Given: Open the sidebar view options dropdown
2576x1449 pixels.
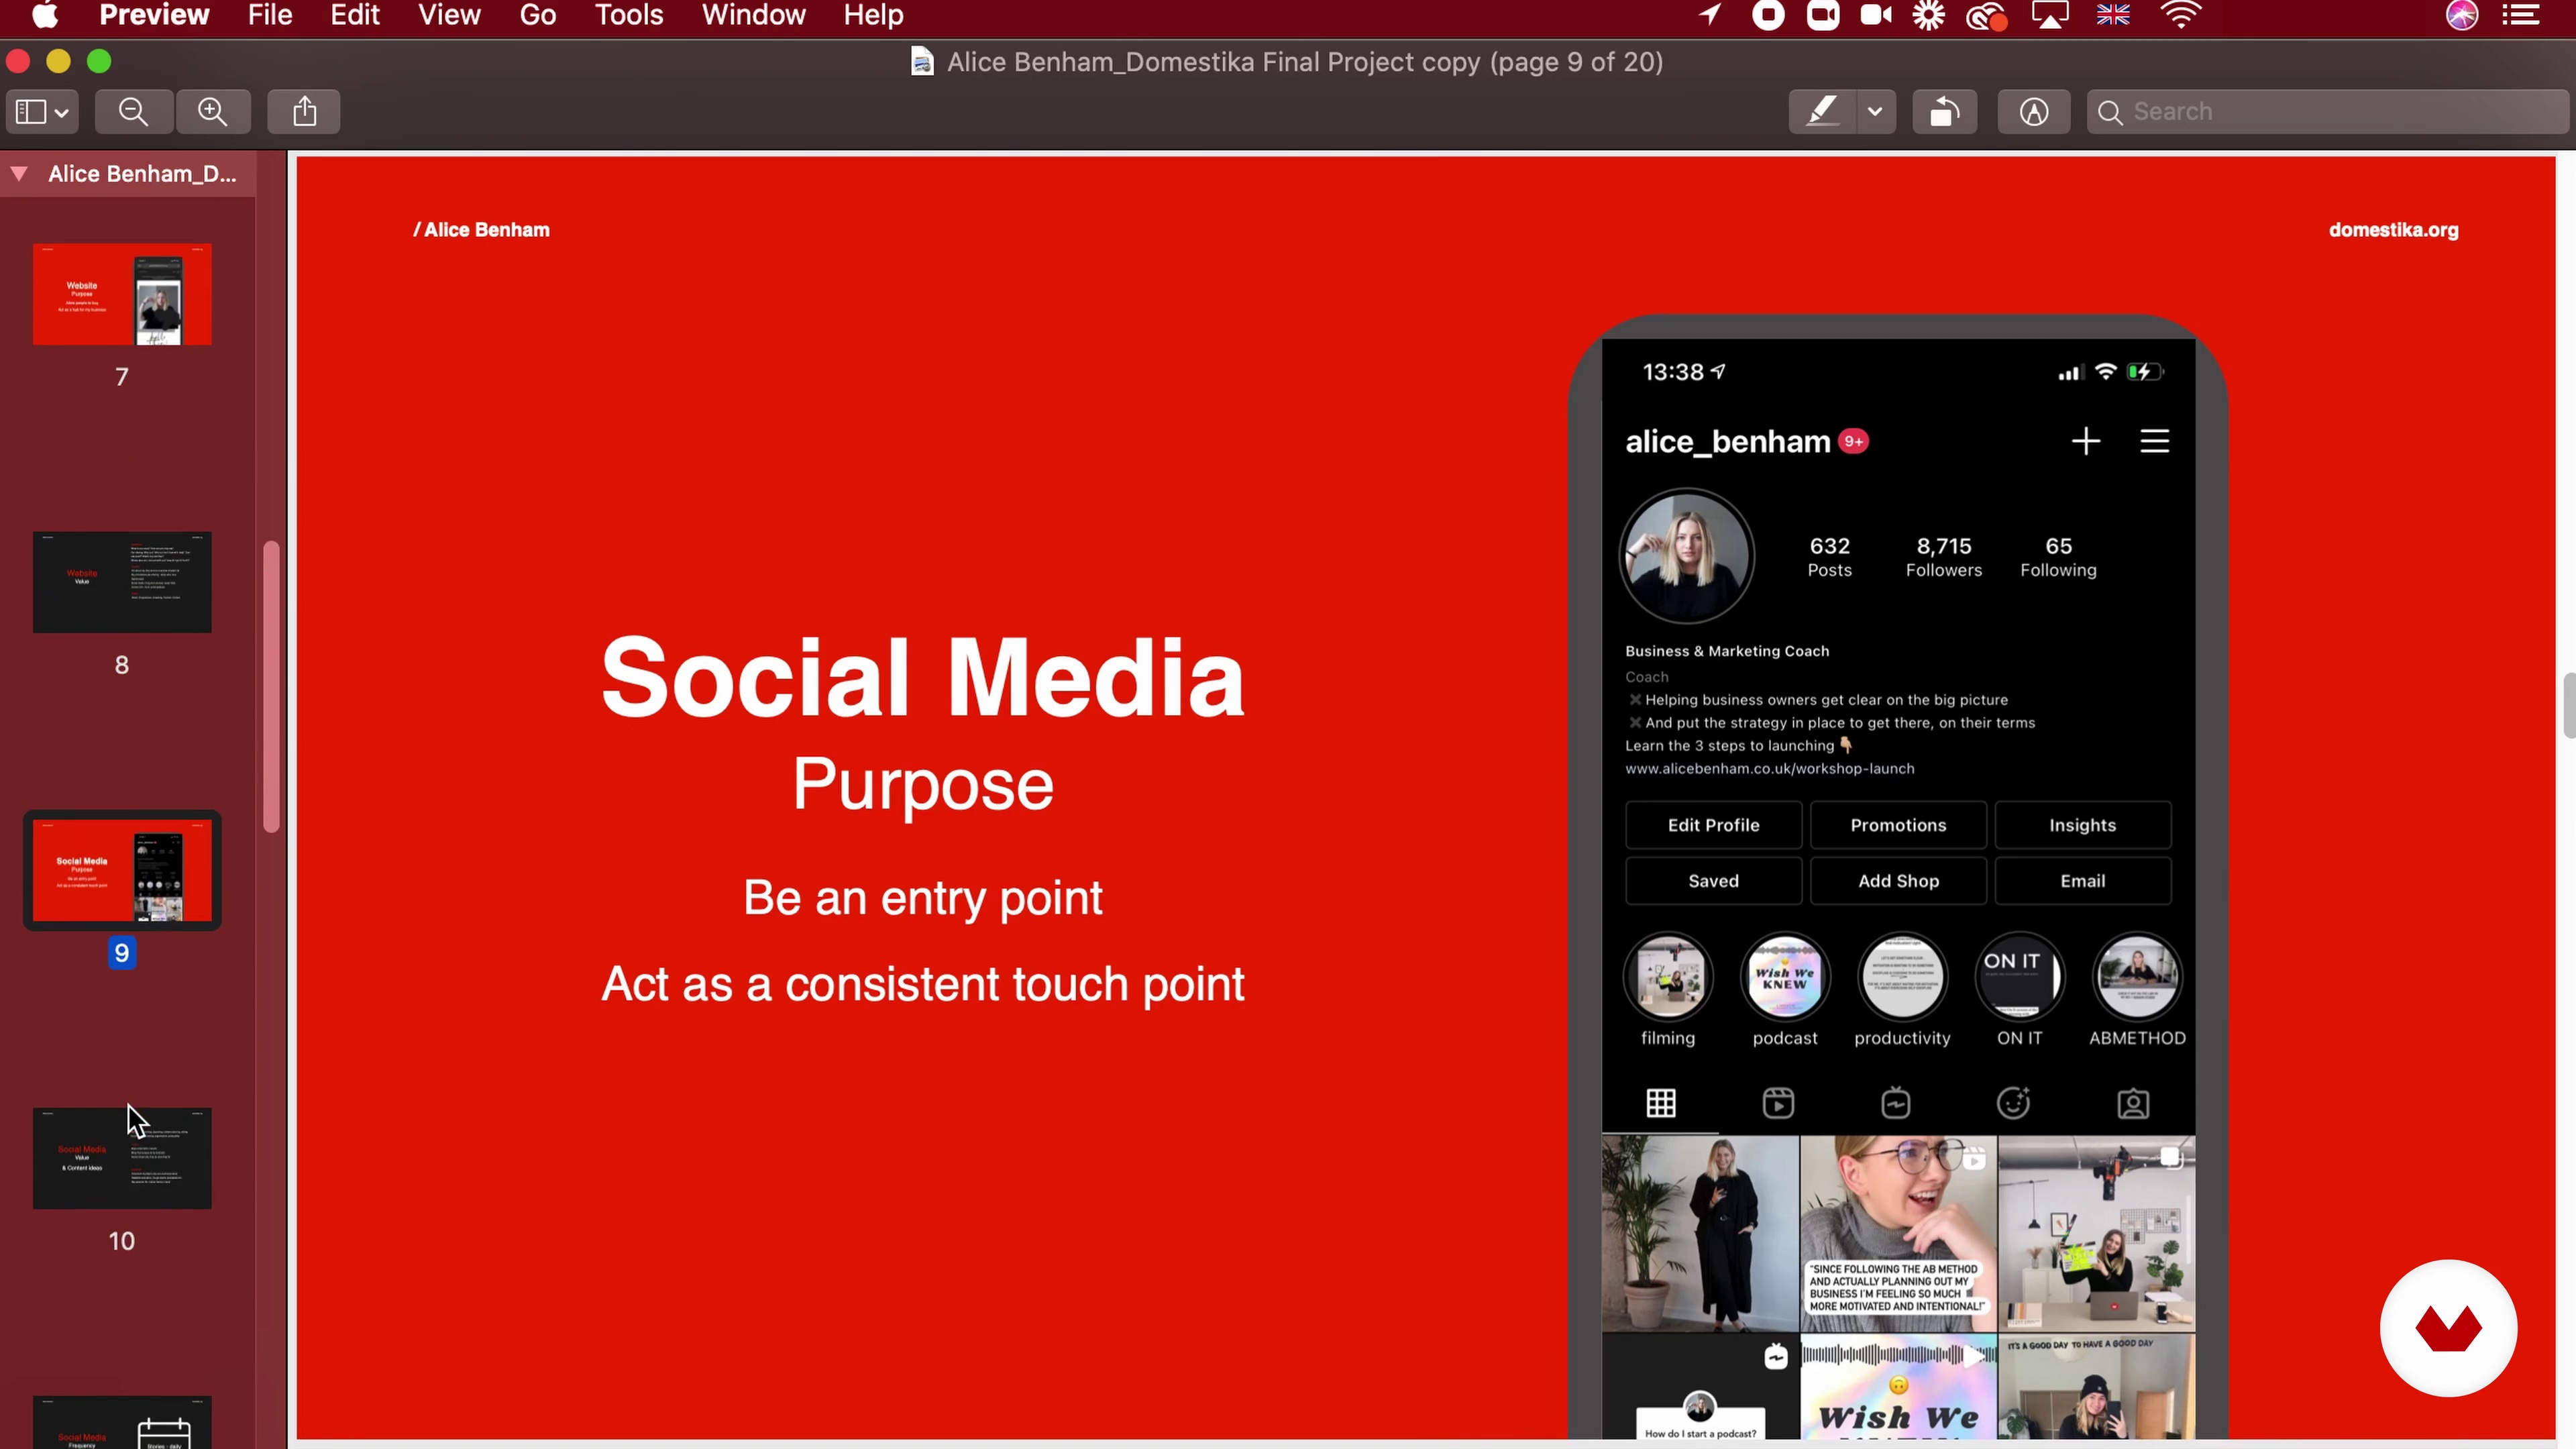Looking at the screenshot, I should point(41,111).
